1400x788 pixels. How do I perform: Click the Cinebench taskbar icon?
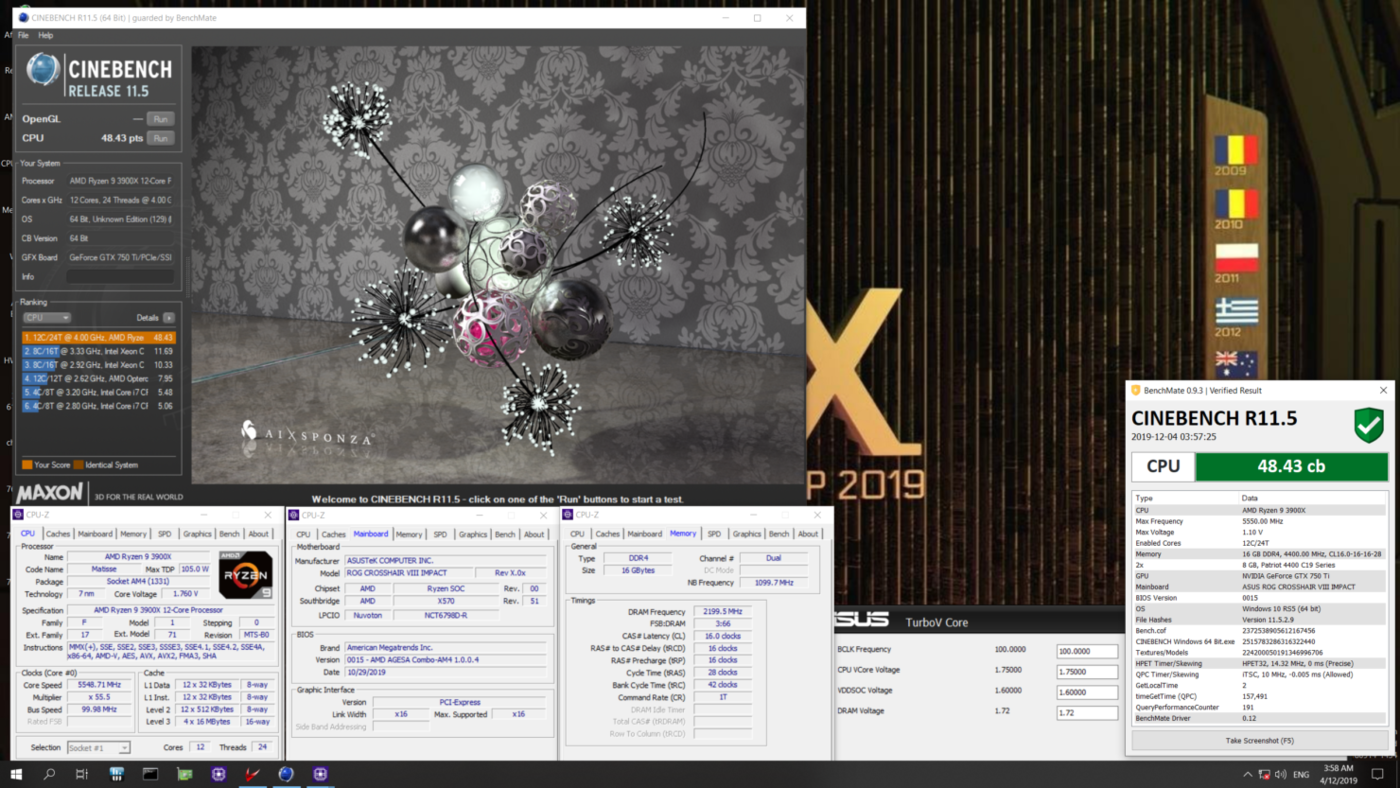click(285, 774)
